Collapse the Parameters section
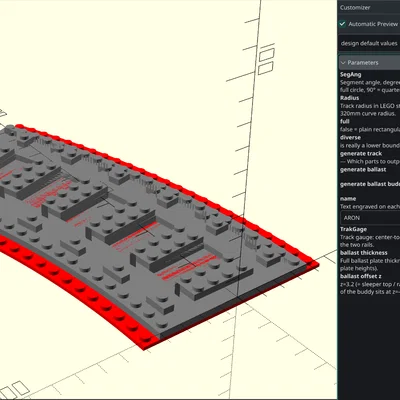The image size is (400, 400). tap(369, 63)
